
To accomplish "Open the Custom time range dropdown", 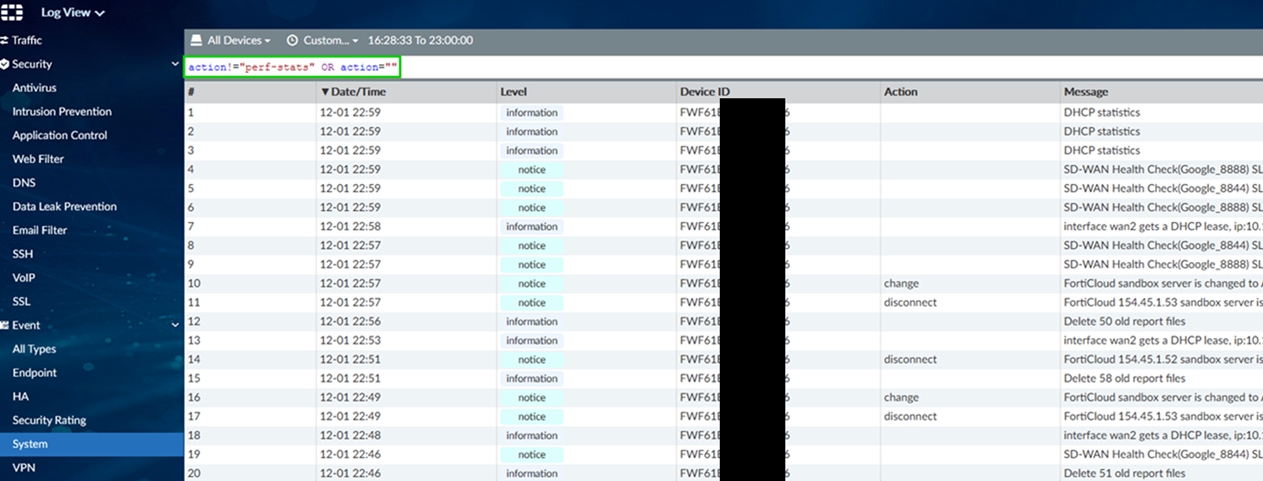I will (x=323, y=40).
